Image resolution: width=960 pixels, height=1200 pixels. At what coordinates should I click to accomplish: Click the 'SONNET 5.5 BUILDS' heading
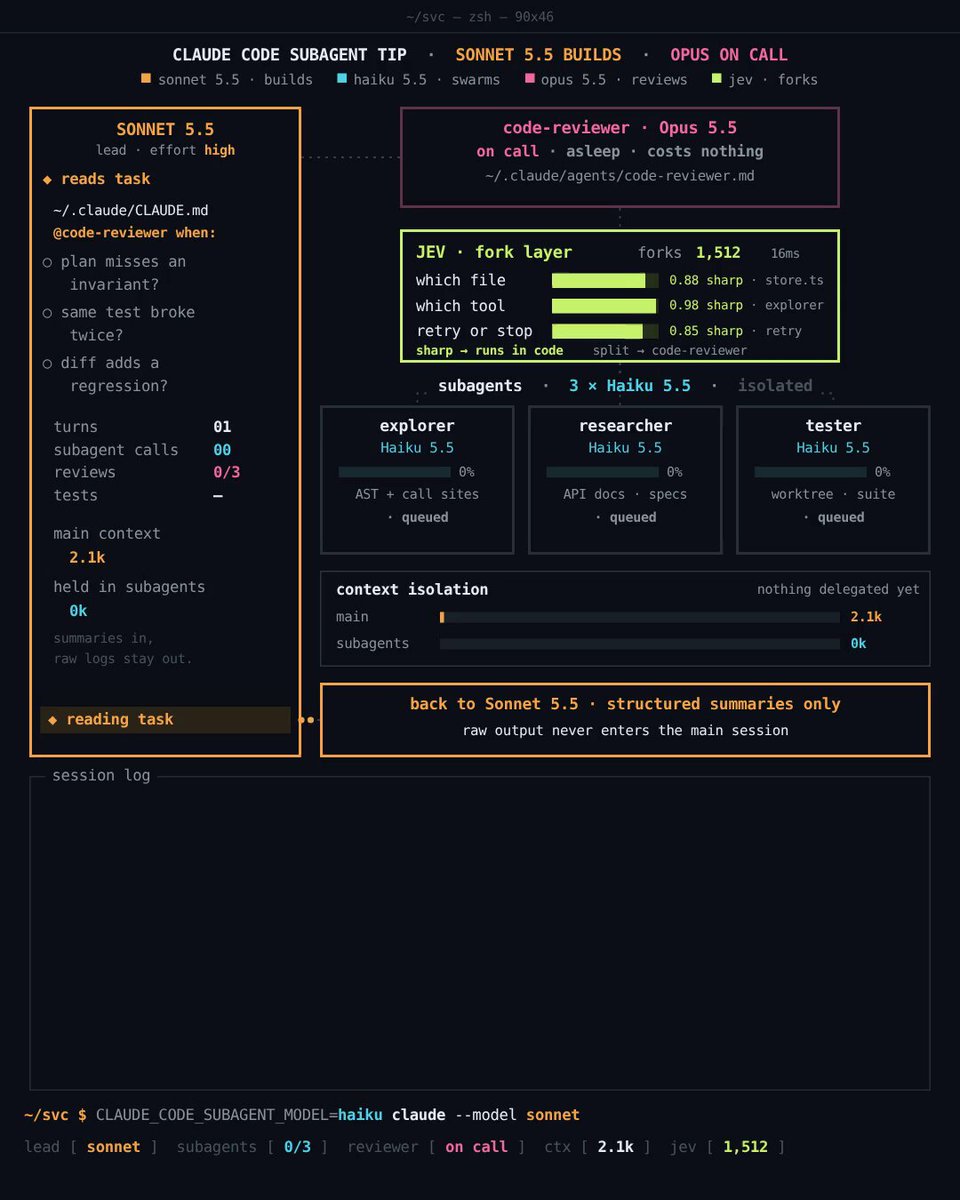point(538,55)
